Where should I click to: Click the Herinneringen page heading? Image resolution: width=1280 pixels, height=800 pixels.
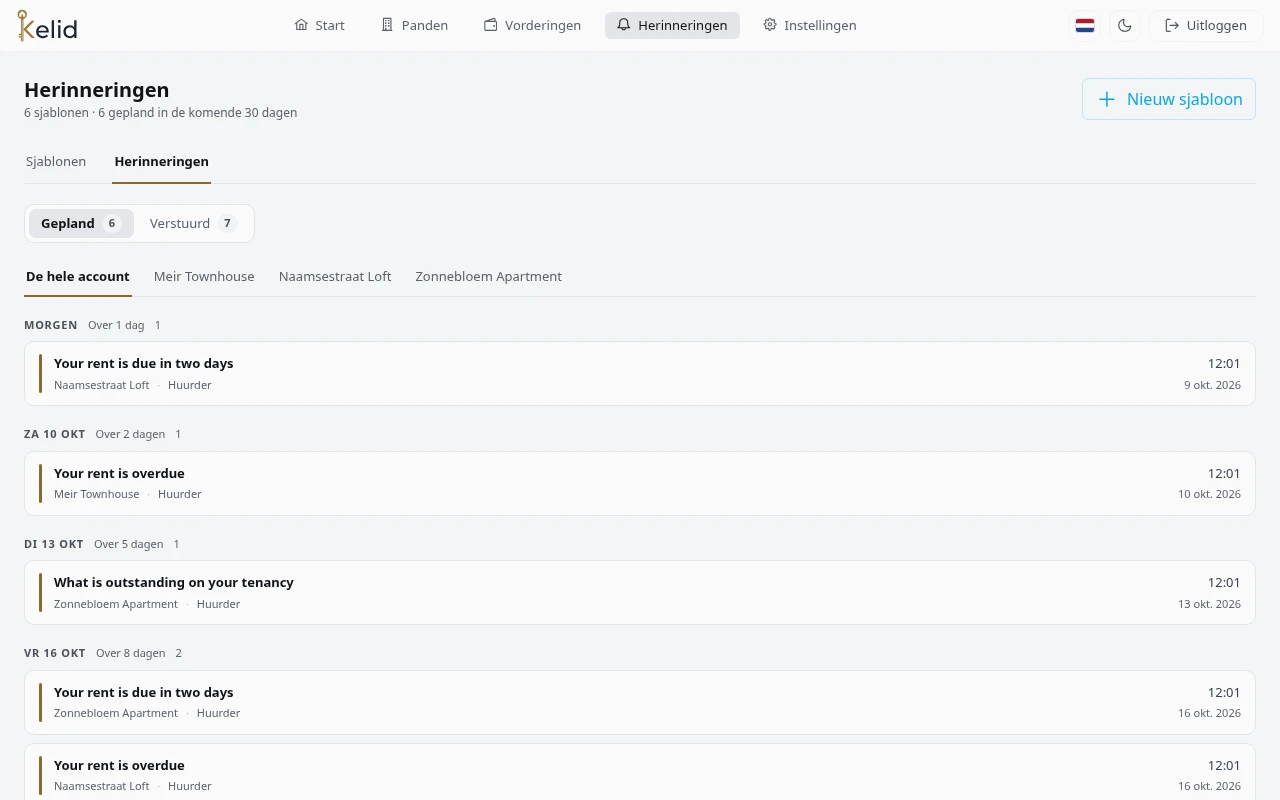[x=97, y=91]
